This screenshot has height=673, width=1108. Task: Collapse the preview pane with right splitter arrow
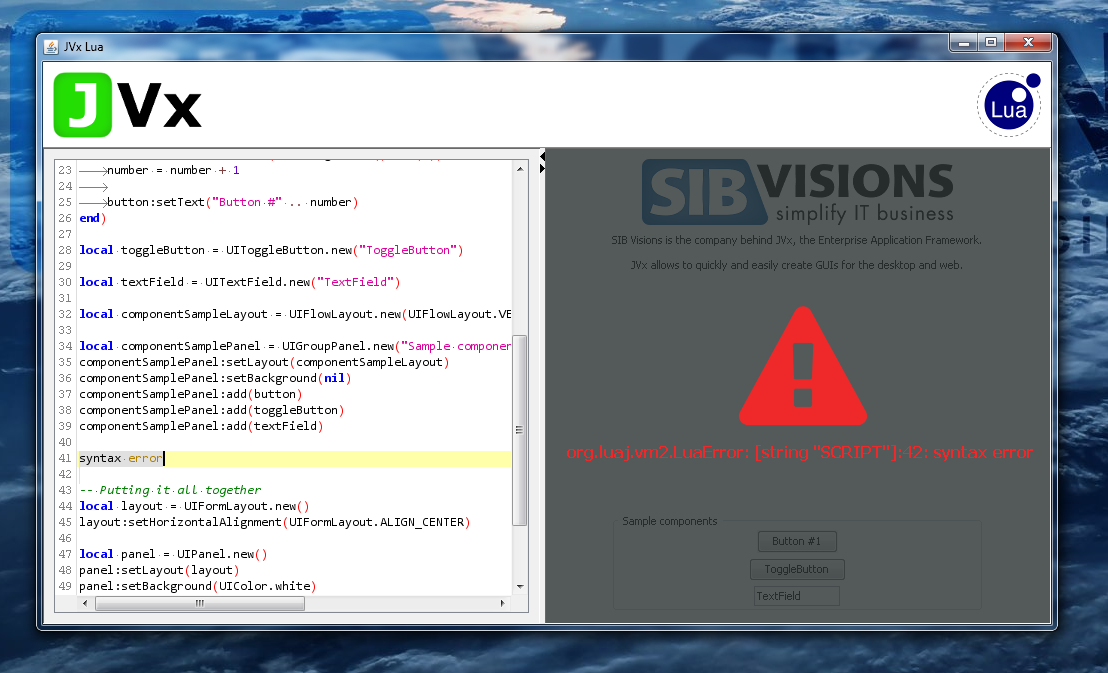coord(542,168)
